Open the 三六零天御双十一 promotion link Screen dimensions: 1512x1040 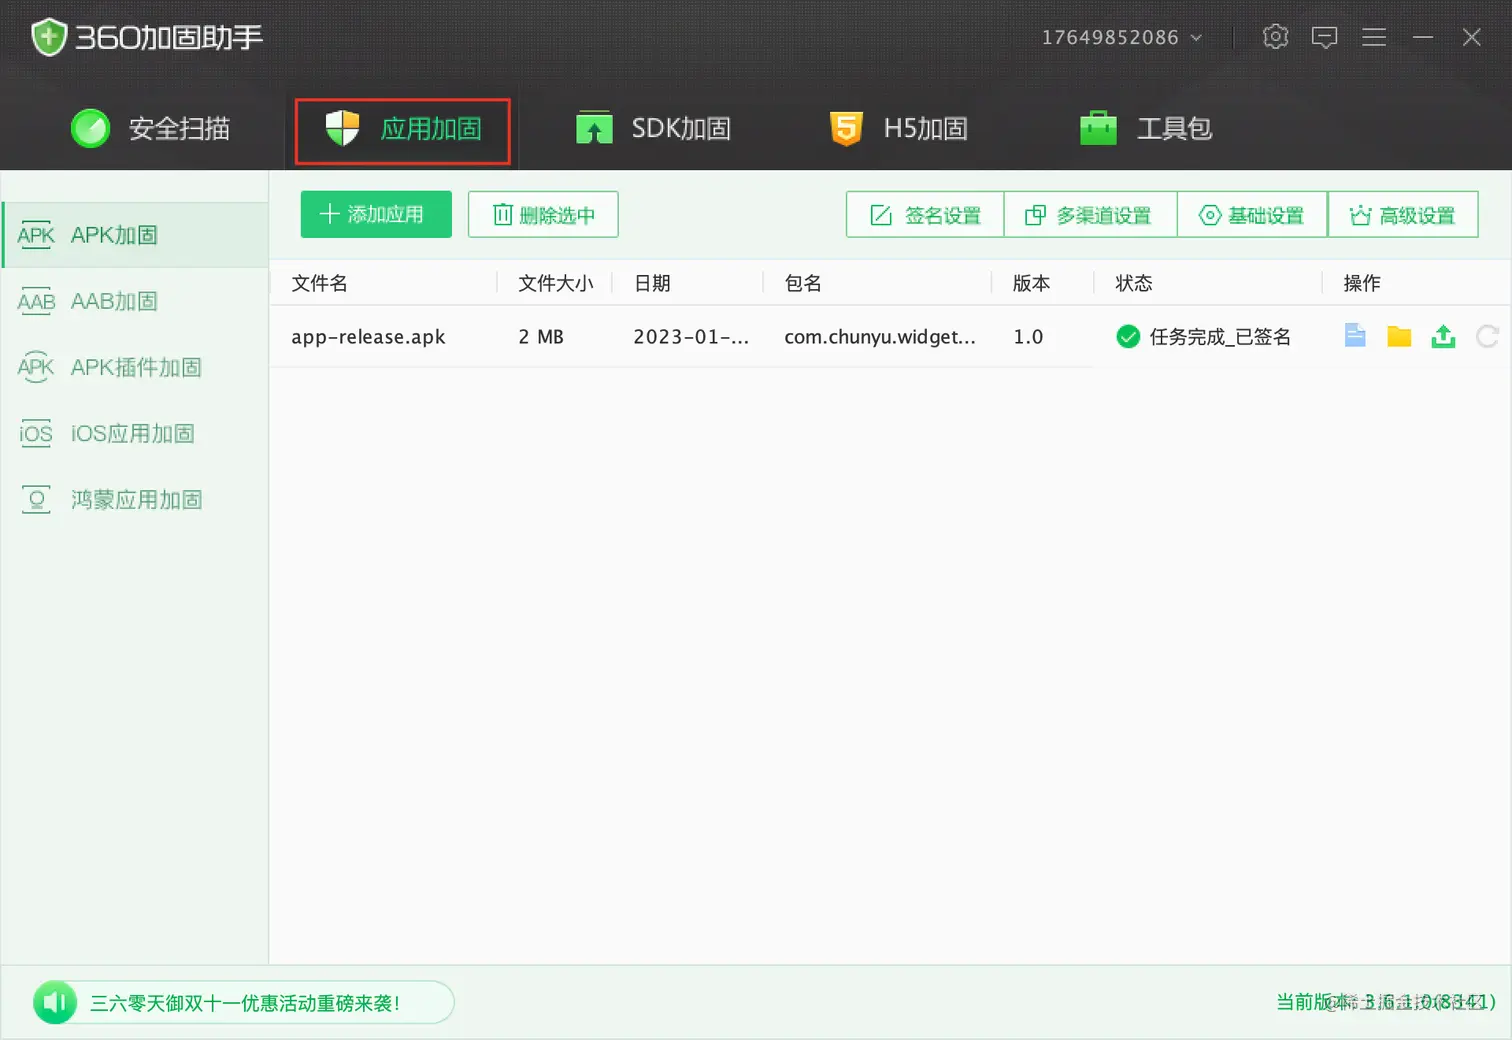tap(245, 1003)
